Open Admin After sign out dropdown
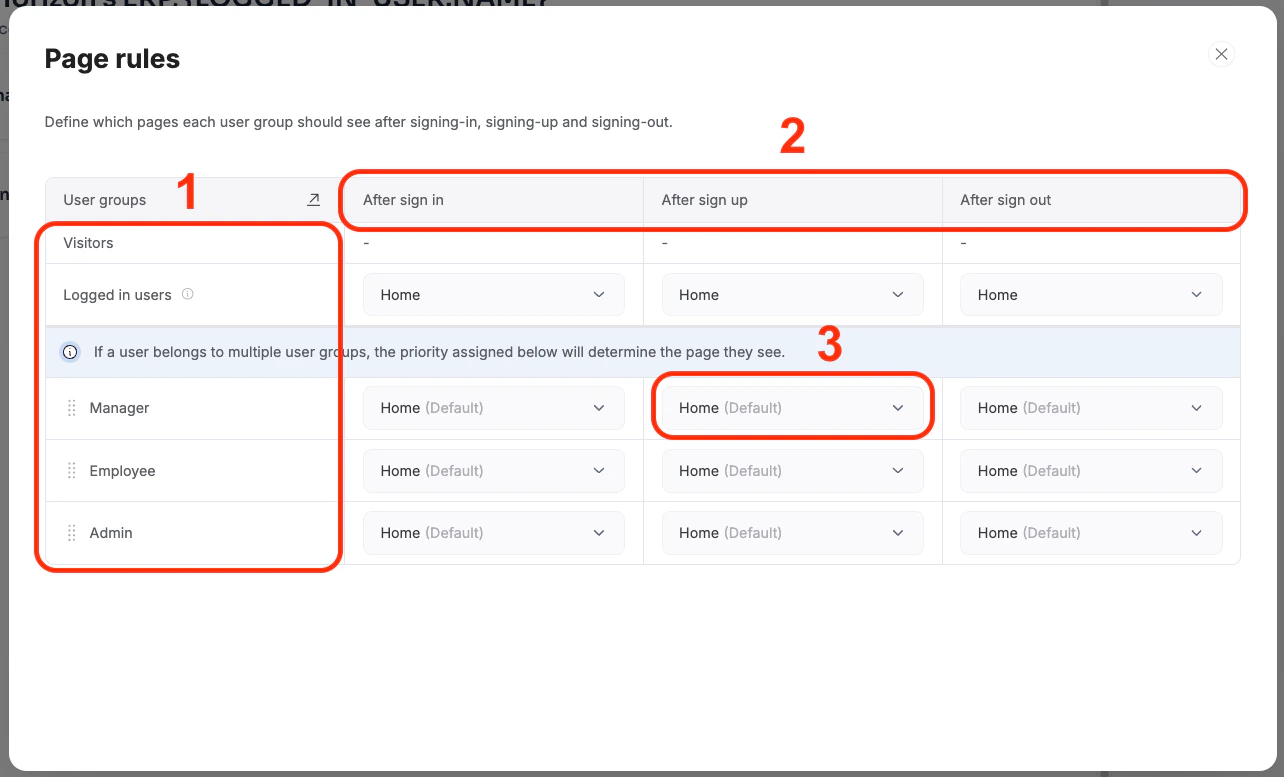 pos(1091,533)
